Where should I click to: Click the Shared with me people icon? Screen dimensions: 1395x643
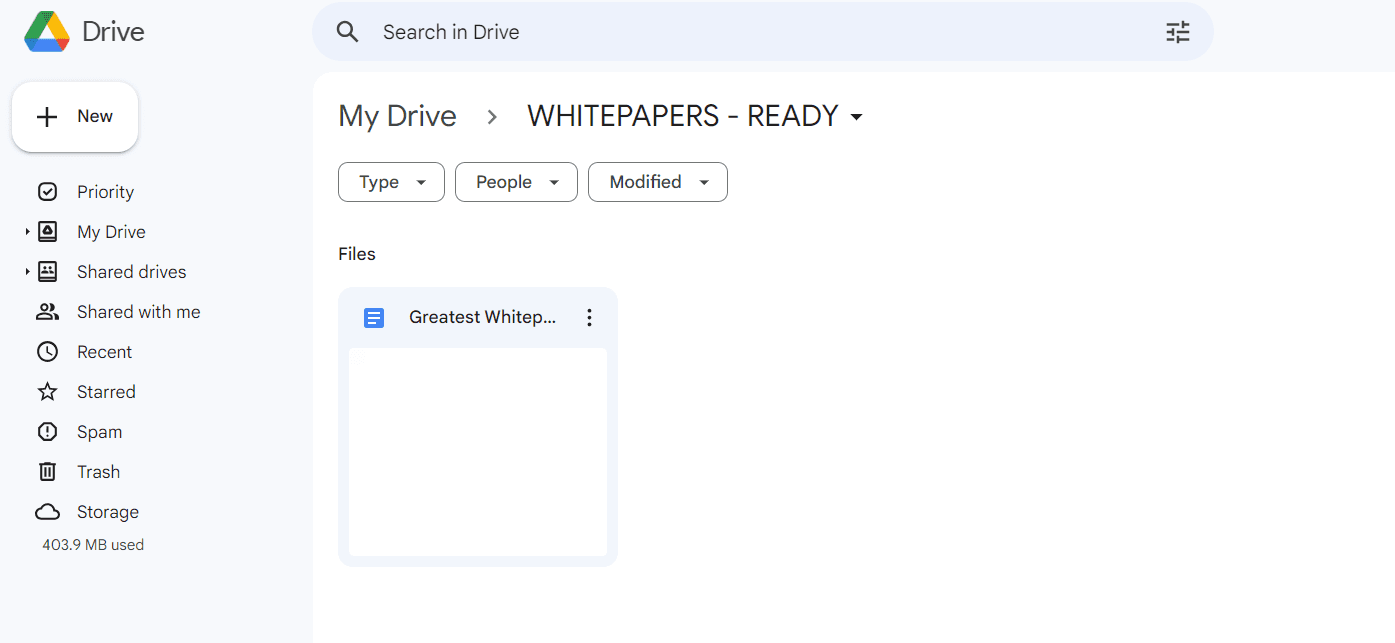coord(47,311)
